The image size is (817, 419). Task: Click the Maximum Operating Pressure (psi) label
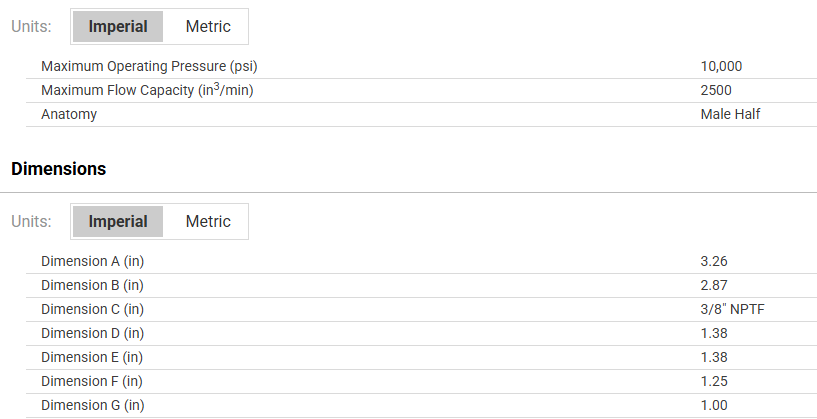155,66
